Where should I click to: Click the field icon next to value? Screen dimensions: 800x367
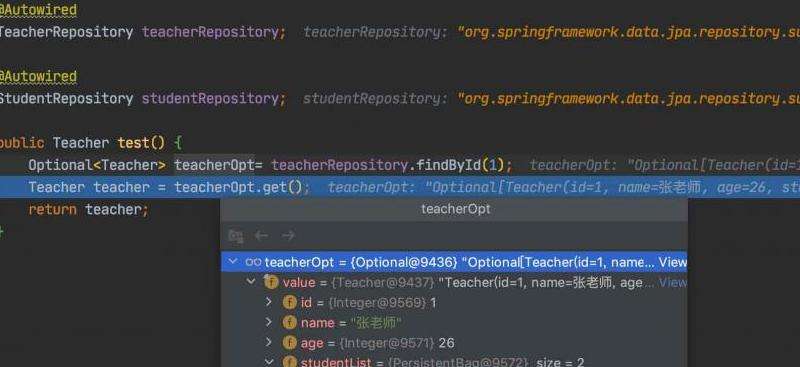(x=271, y=282)
